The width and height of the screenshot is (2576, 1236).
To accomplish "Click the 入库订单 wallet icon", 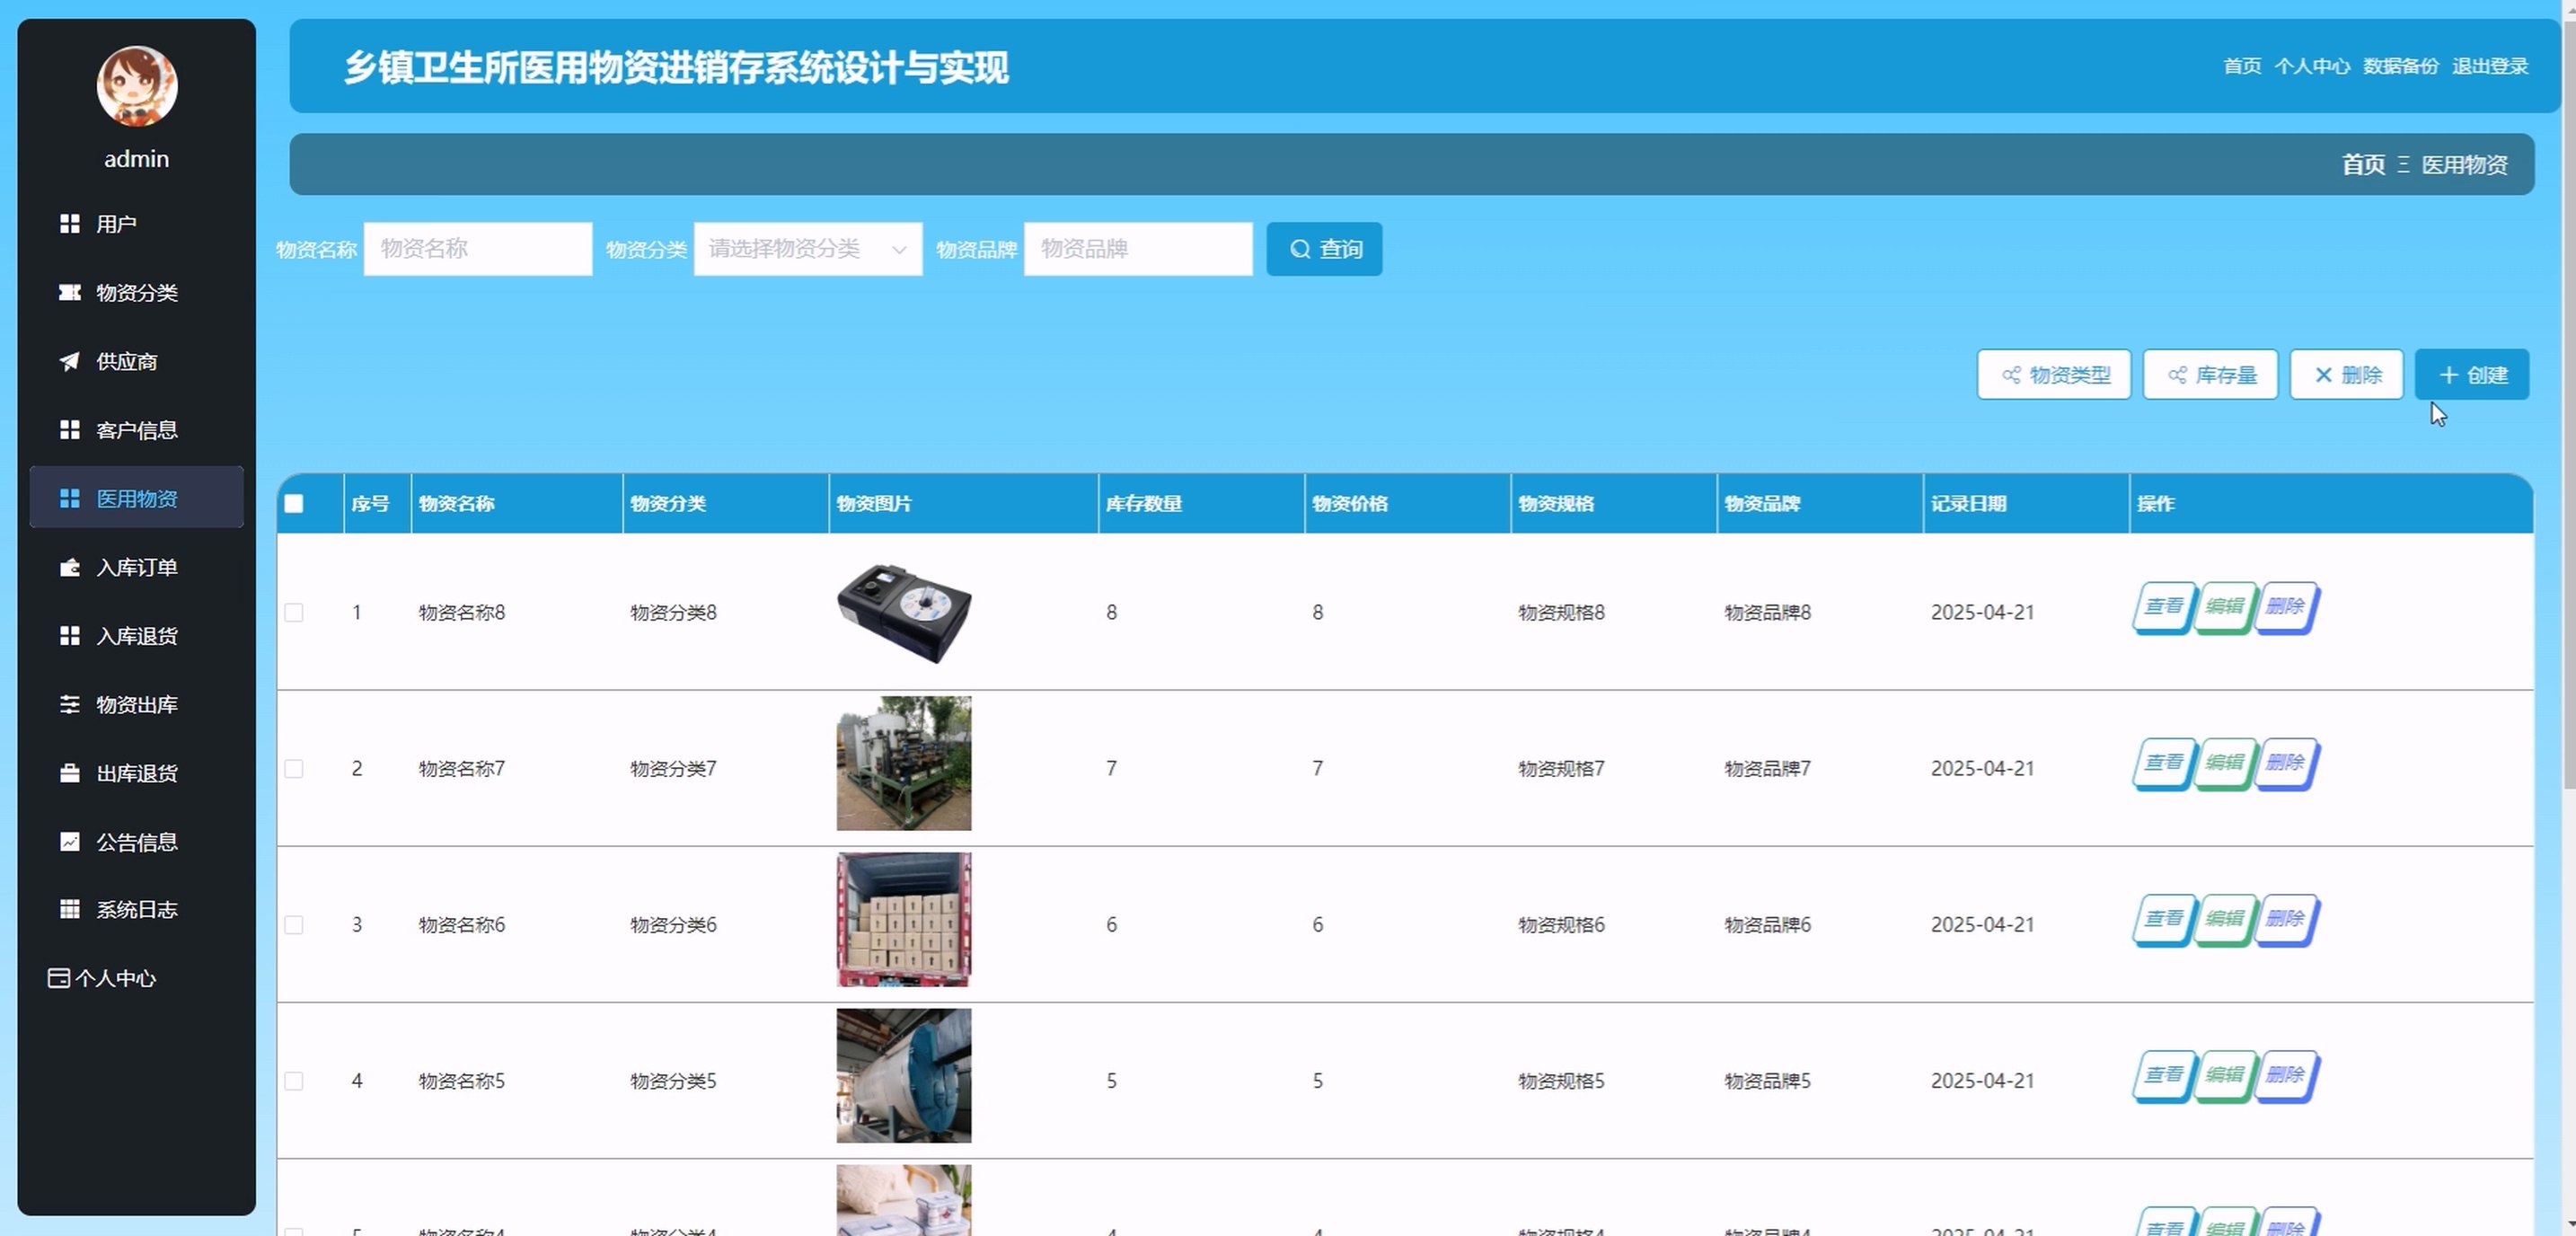I will tap(69, 567).
